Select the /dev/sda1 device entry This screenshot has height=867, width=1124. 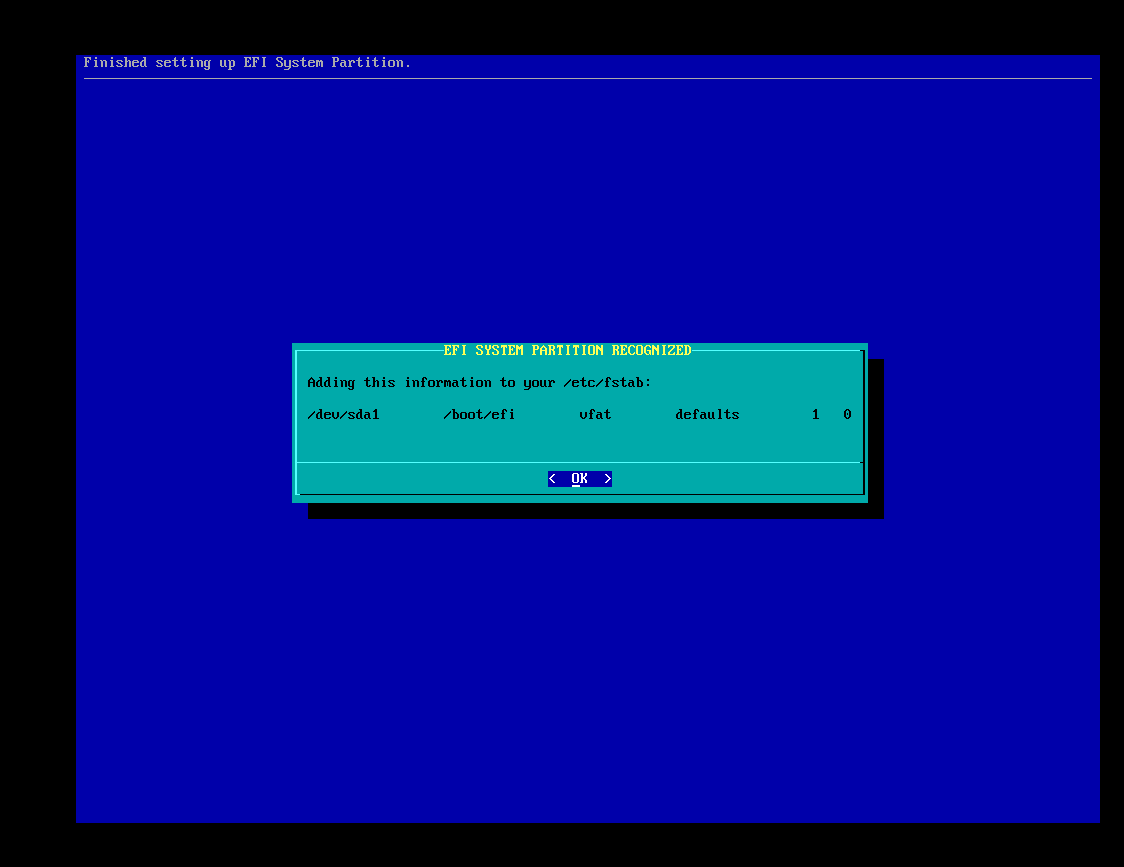pyautogui.click(x=343, y=415)
